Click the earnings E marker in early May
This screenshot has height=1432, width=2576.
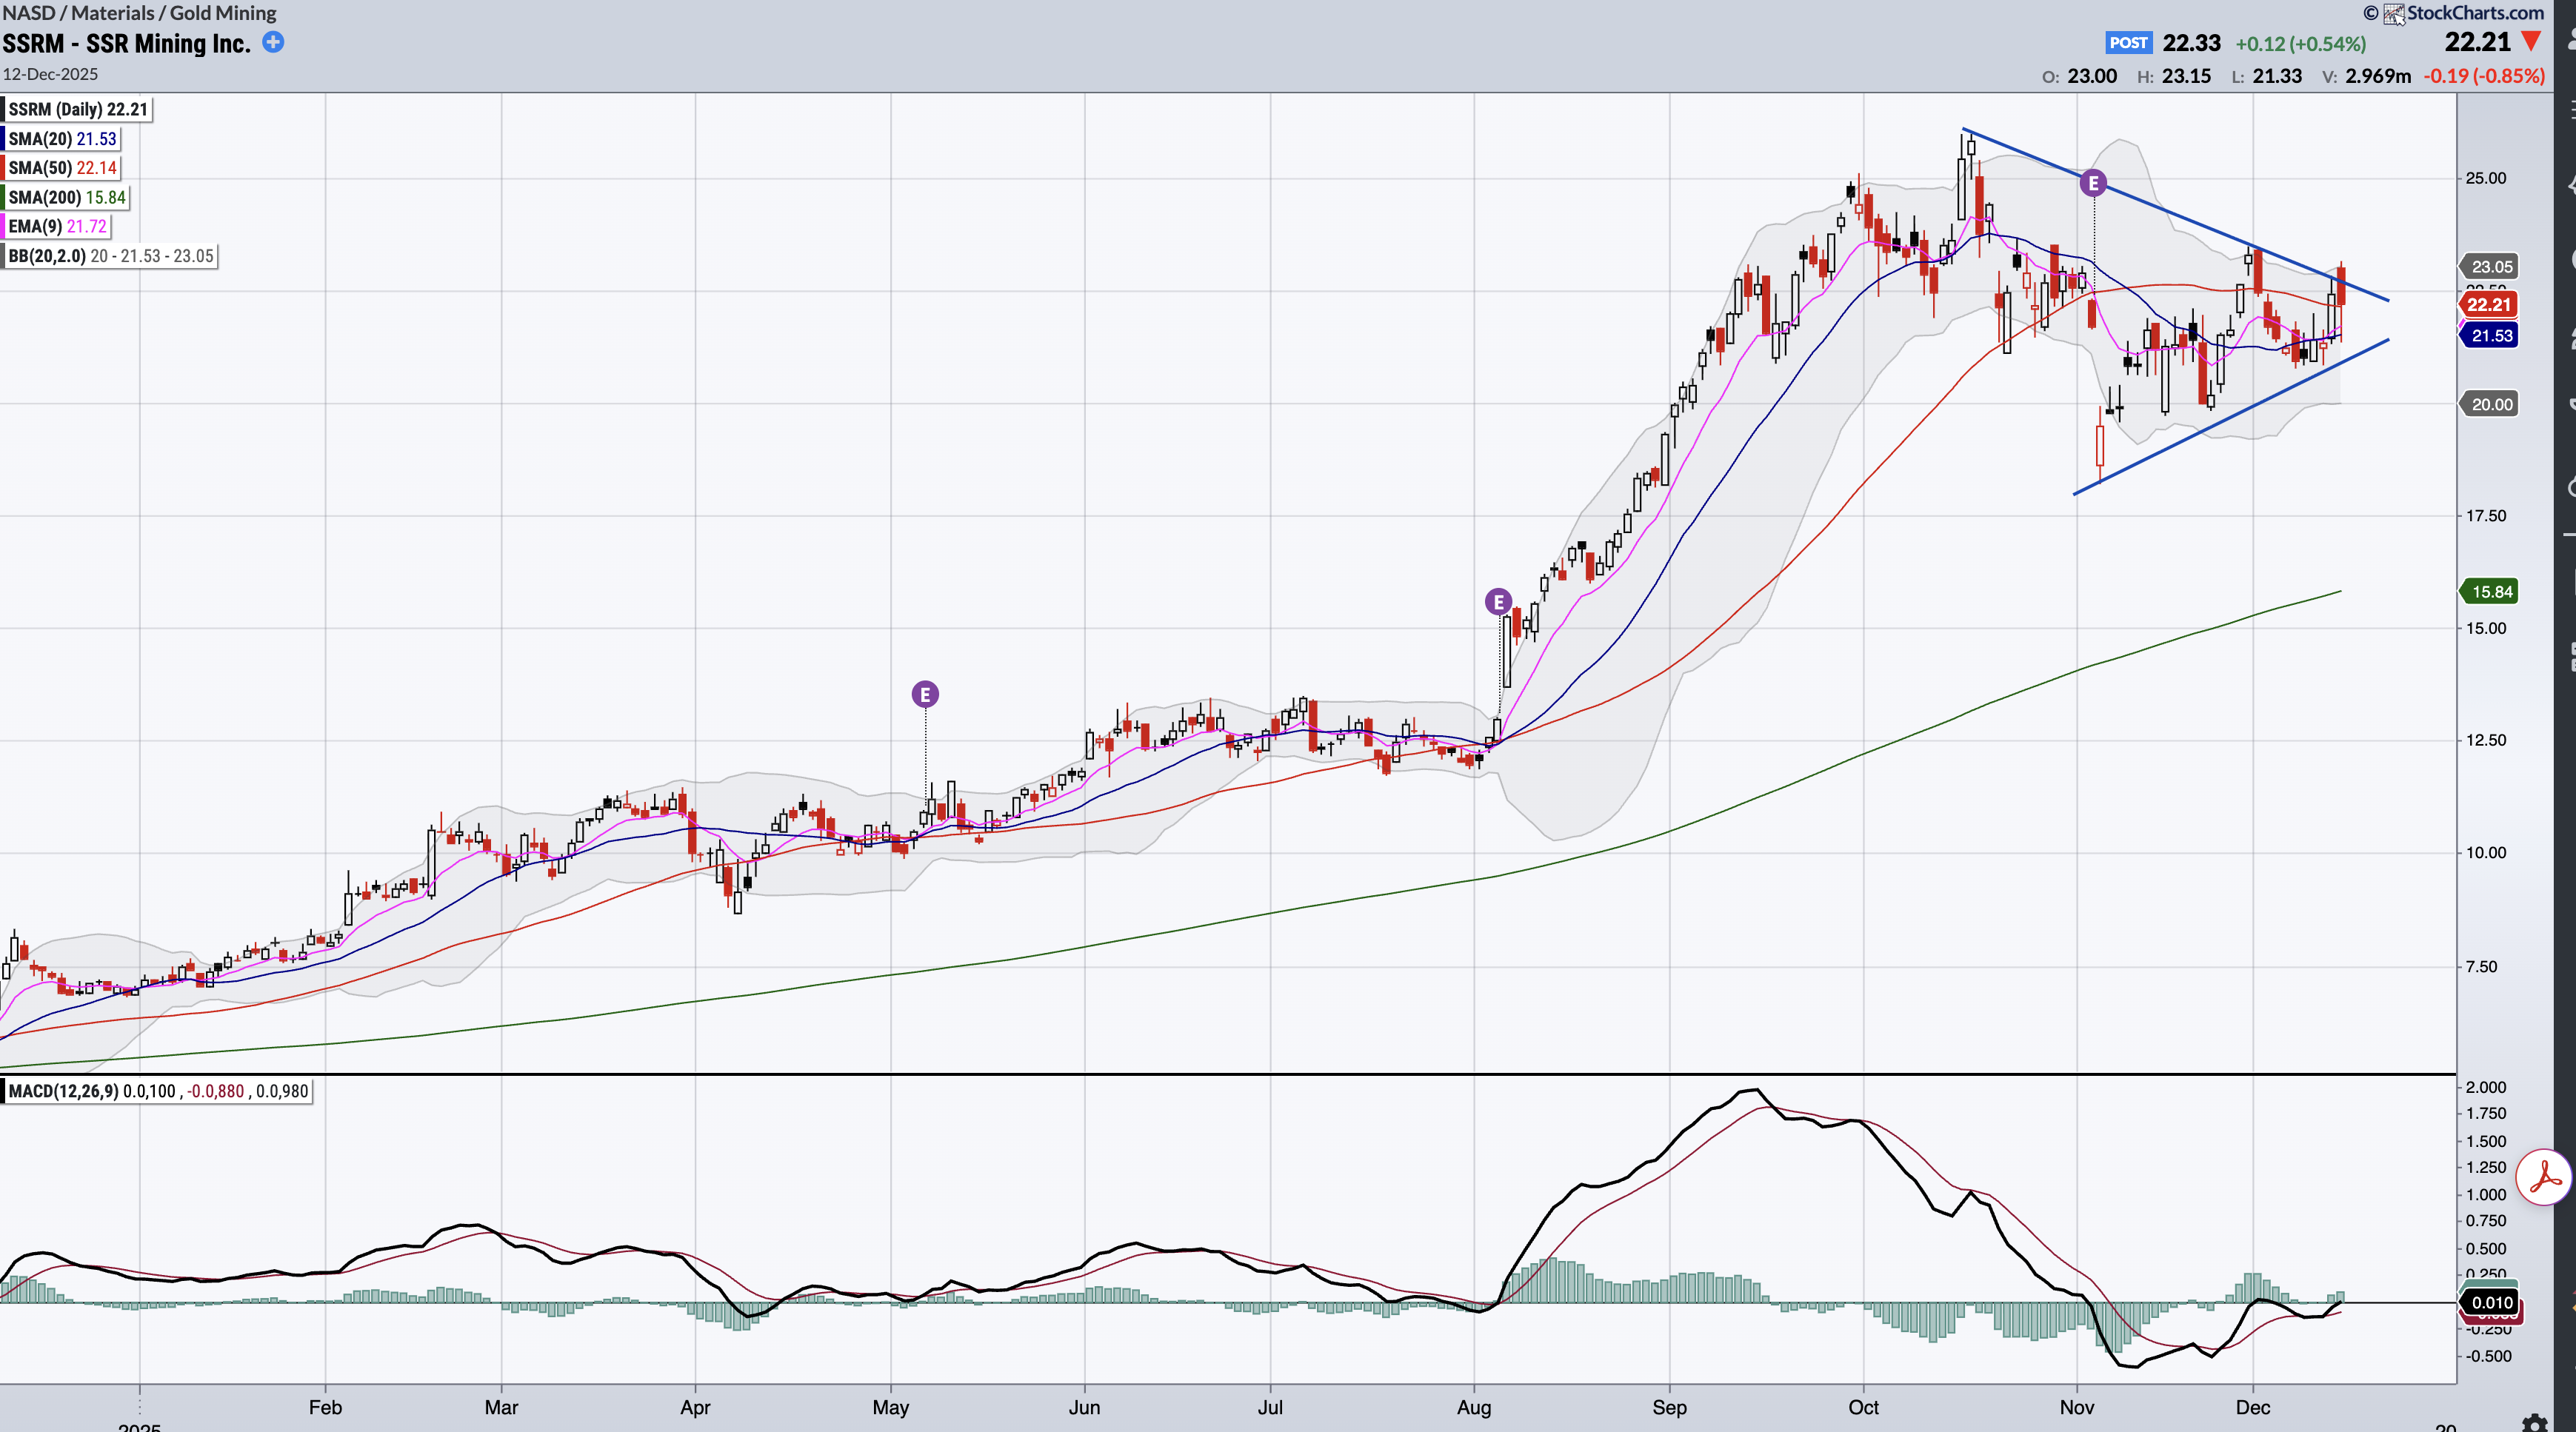point(925,694)
